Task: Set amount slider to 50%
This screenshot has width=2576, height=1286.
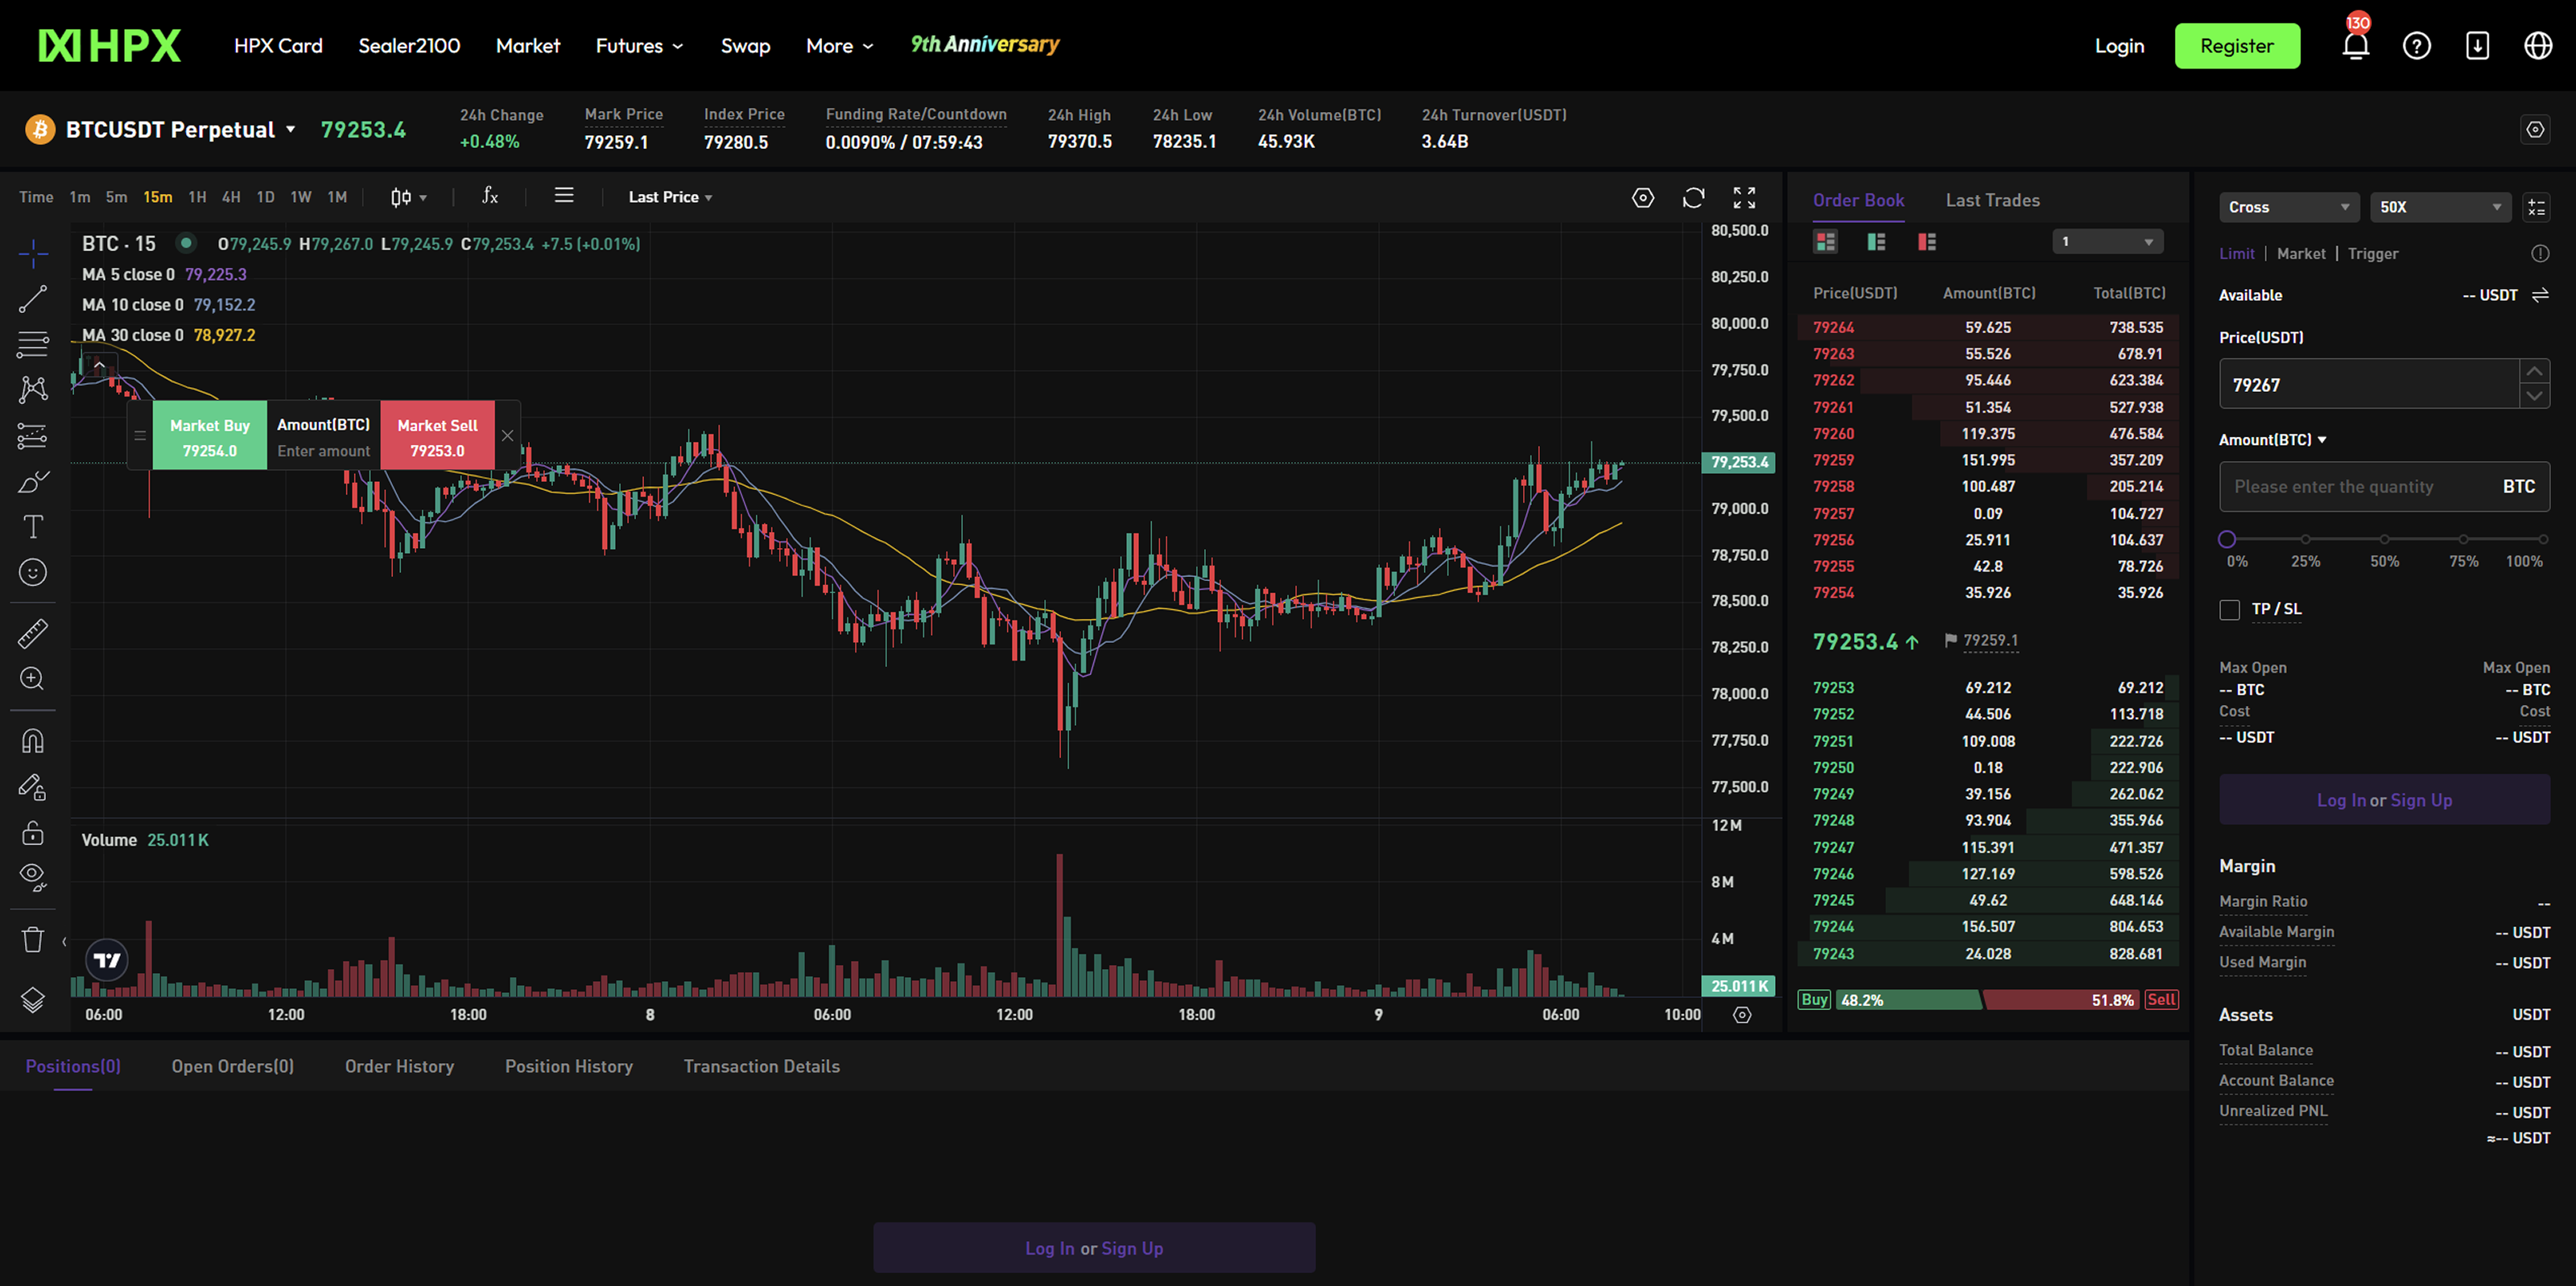Action: (2384, 540)
